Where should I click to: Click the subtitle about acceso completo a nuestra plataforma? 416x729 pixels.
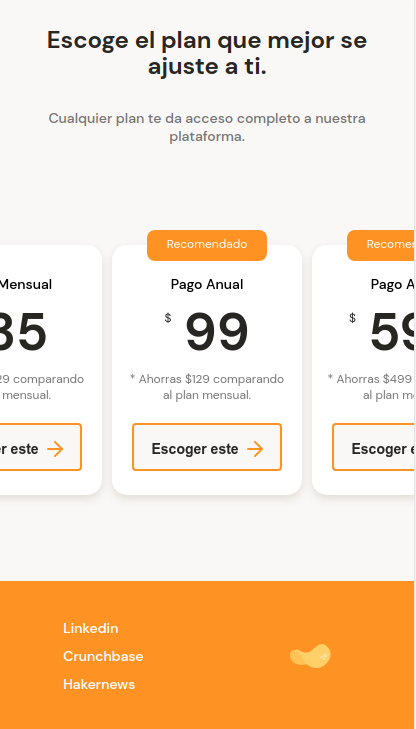(x=207, y=127)
